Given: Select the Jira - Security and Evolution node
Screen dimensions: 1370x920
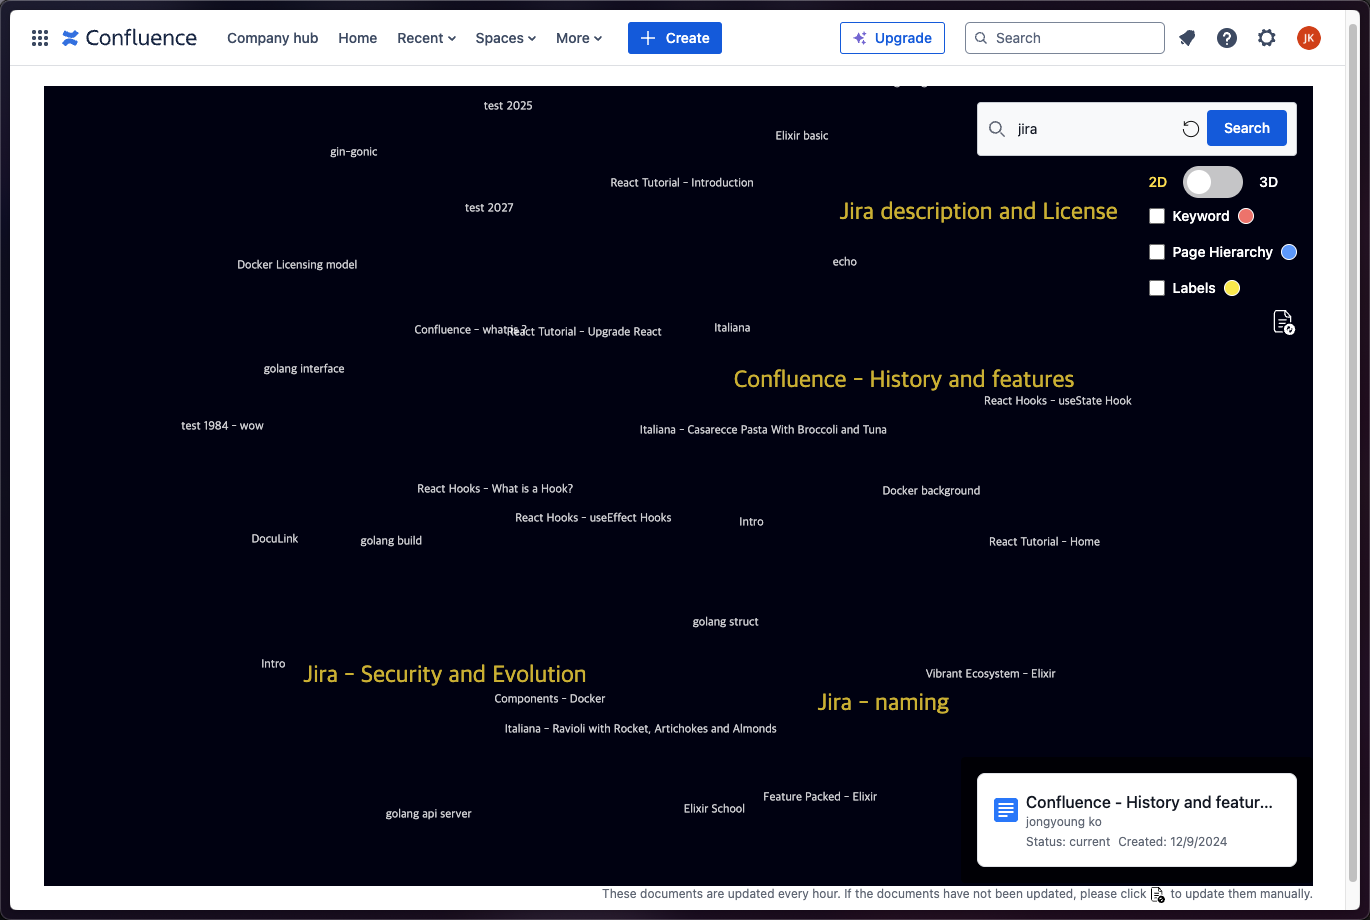Looking at the screenshot, I should point(445,674).
